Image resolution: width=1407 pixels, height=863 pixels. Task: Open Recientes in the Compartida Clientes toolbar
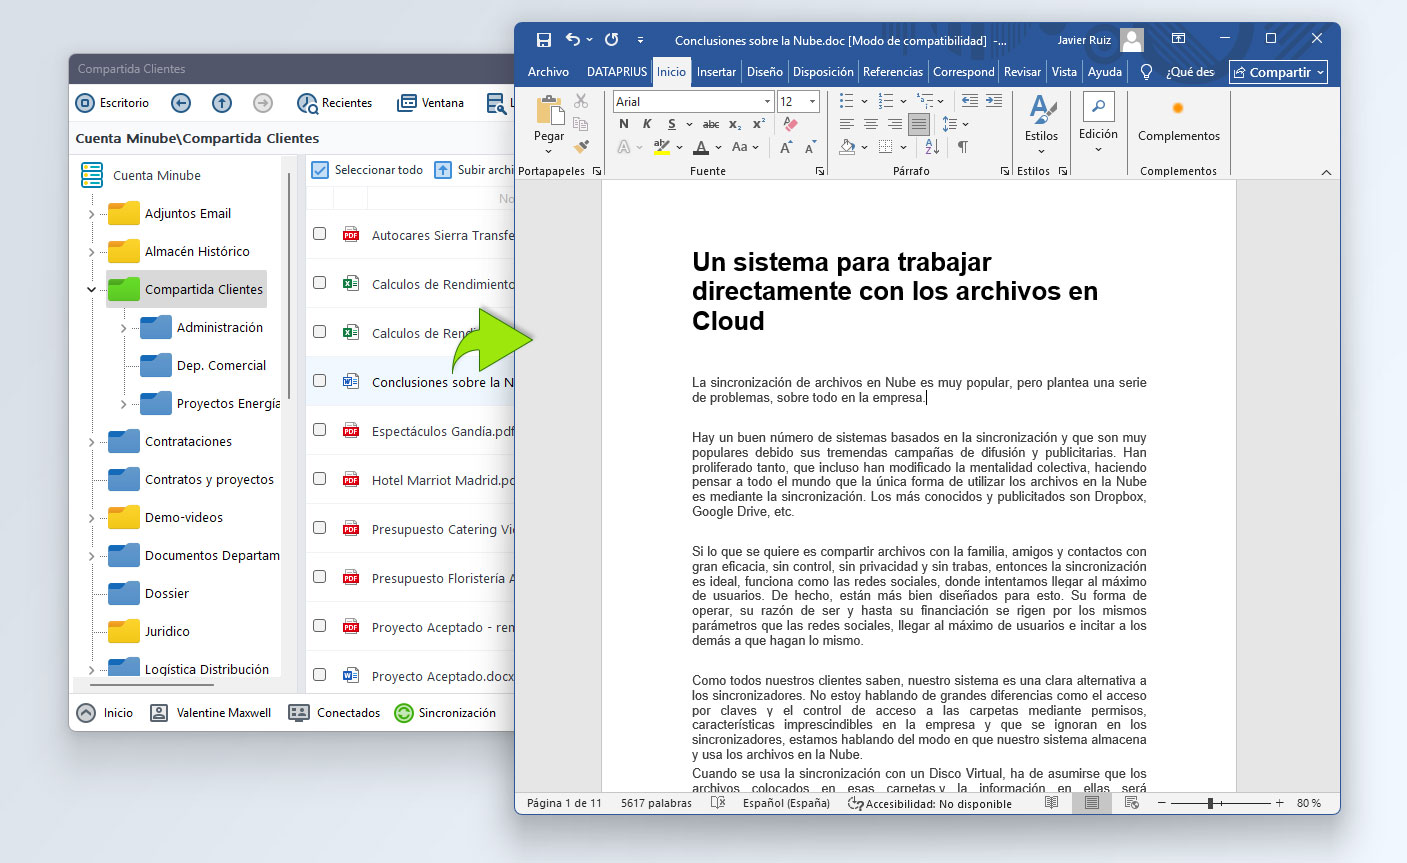334,103
